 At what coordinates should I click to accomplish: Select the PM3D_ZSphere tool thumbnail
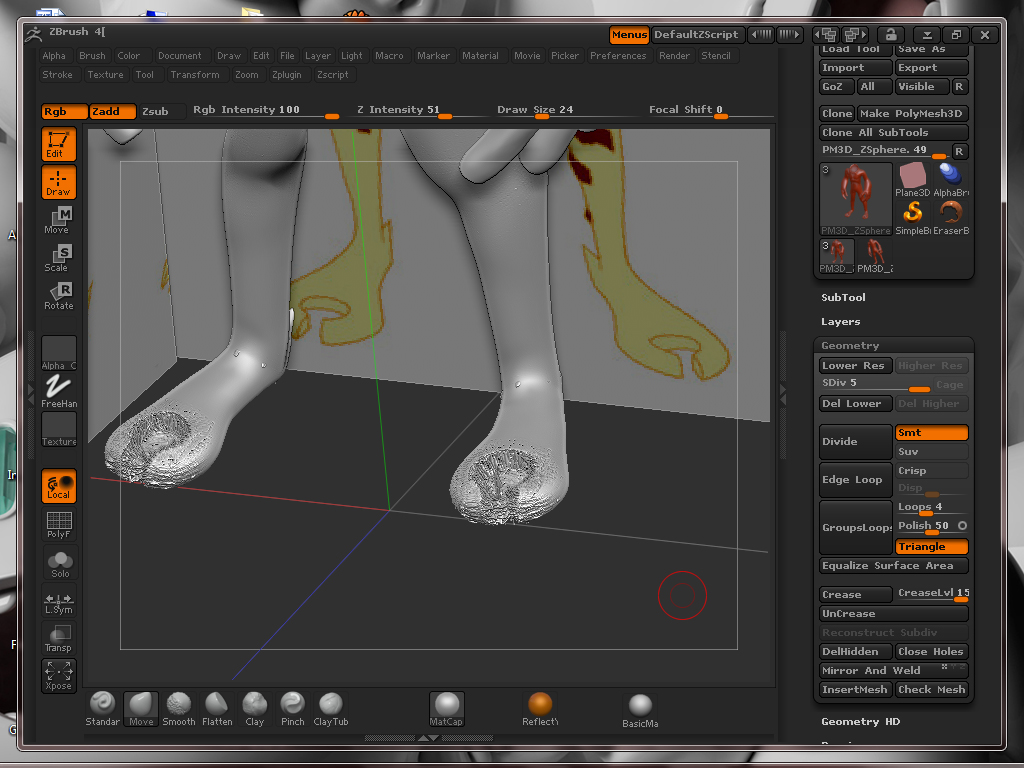855,197
